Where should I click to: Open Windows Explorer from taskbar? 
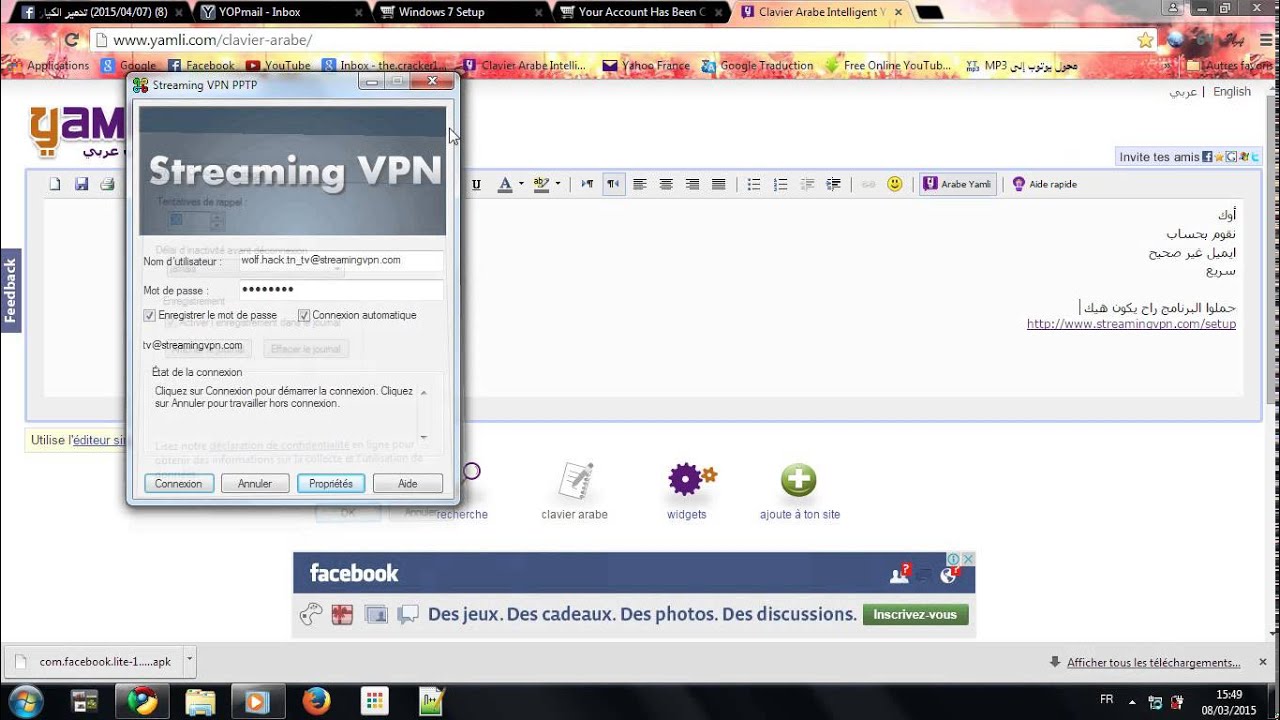click(200, 701)
